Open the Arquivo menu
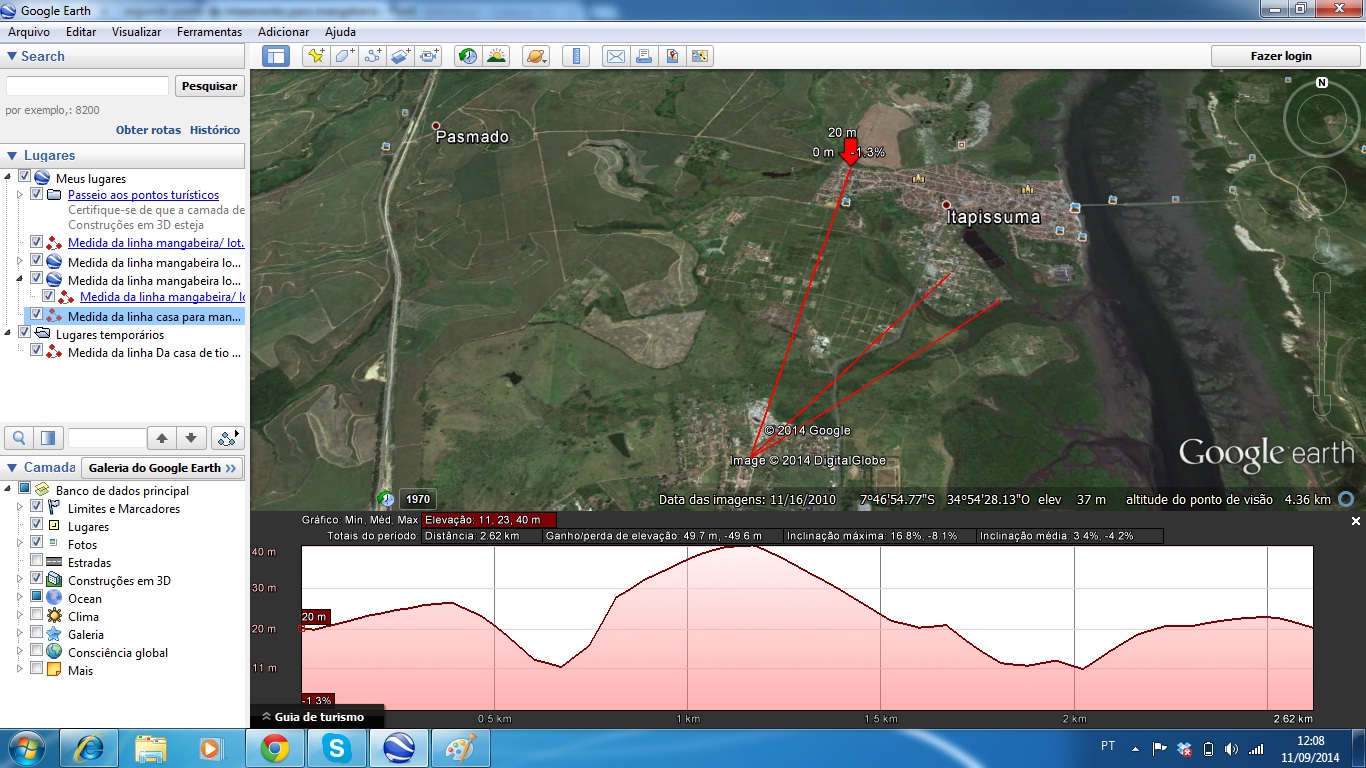 pyautogui.click(x=29, y=32)
